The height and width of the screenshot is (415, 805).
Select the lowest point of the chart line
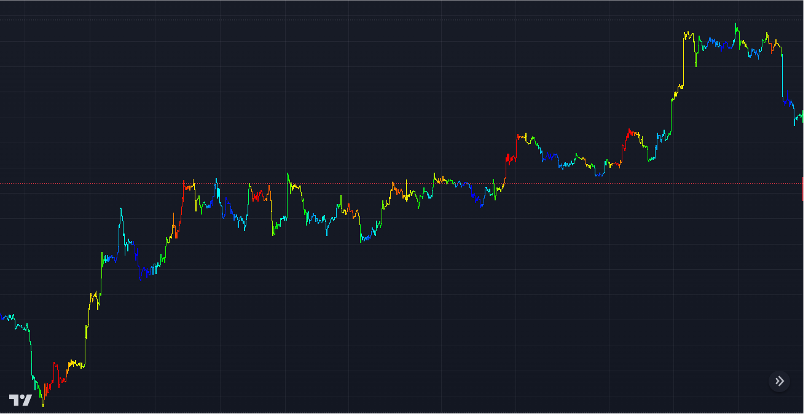pyautogui.click(x=42, y=405)
